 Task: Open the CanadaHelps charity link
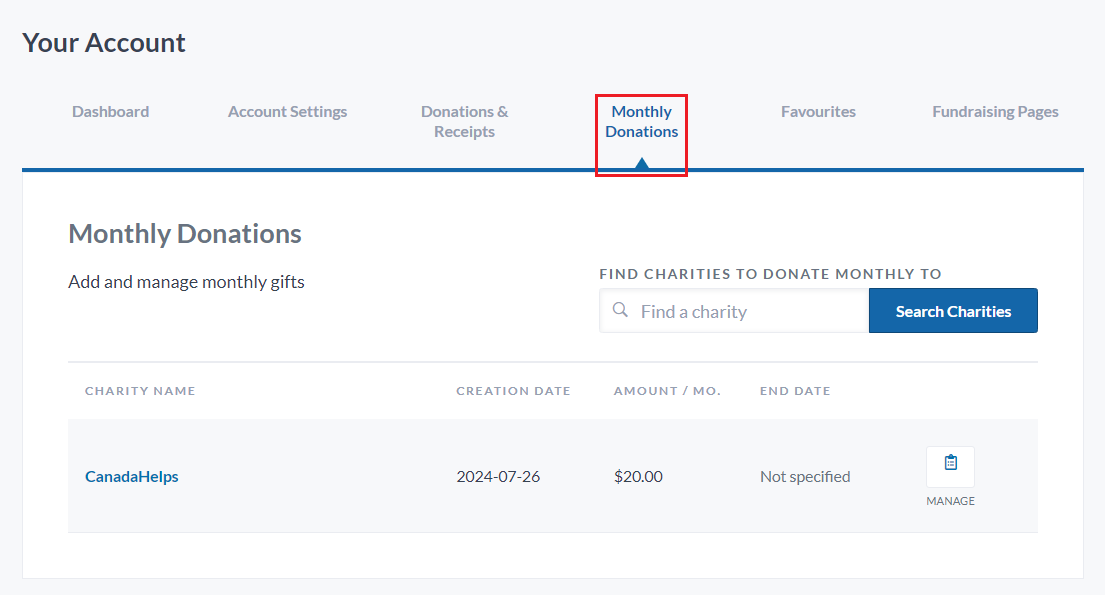(x=131, y=476)
